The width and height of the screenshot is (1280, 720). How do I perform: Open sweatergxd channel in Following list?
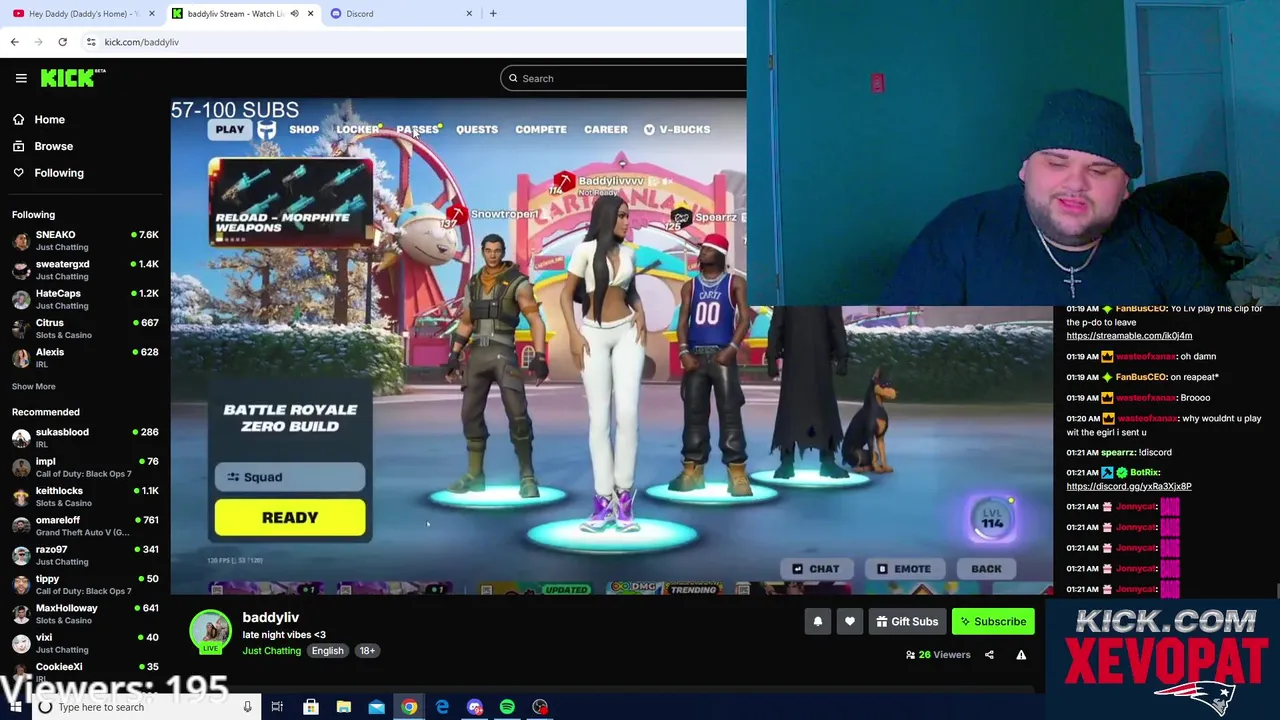(85, 270)
